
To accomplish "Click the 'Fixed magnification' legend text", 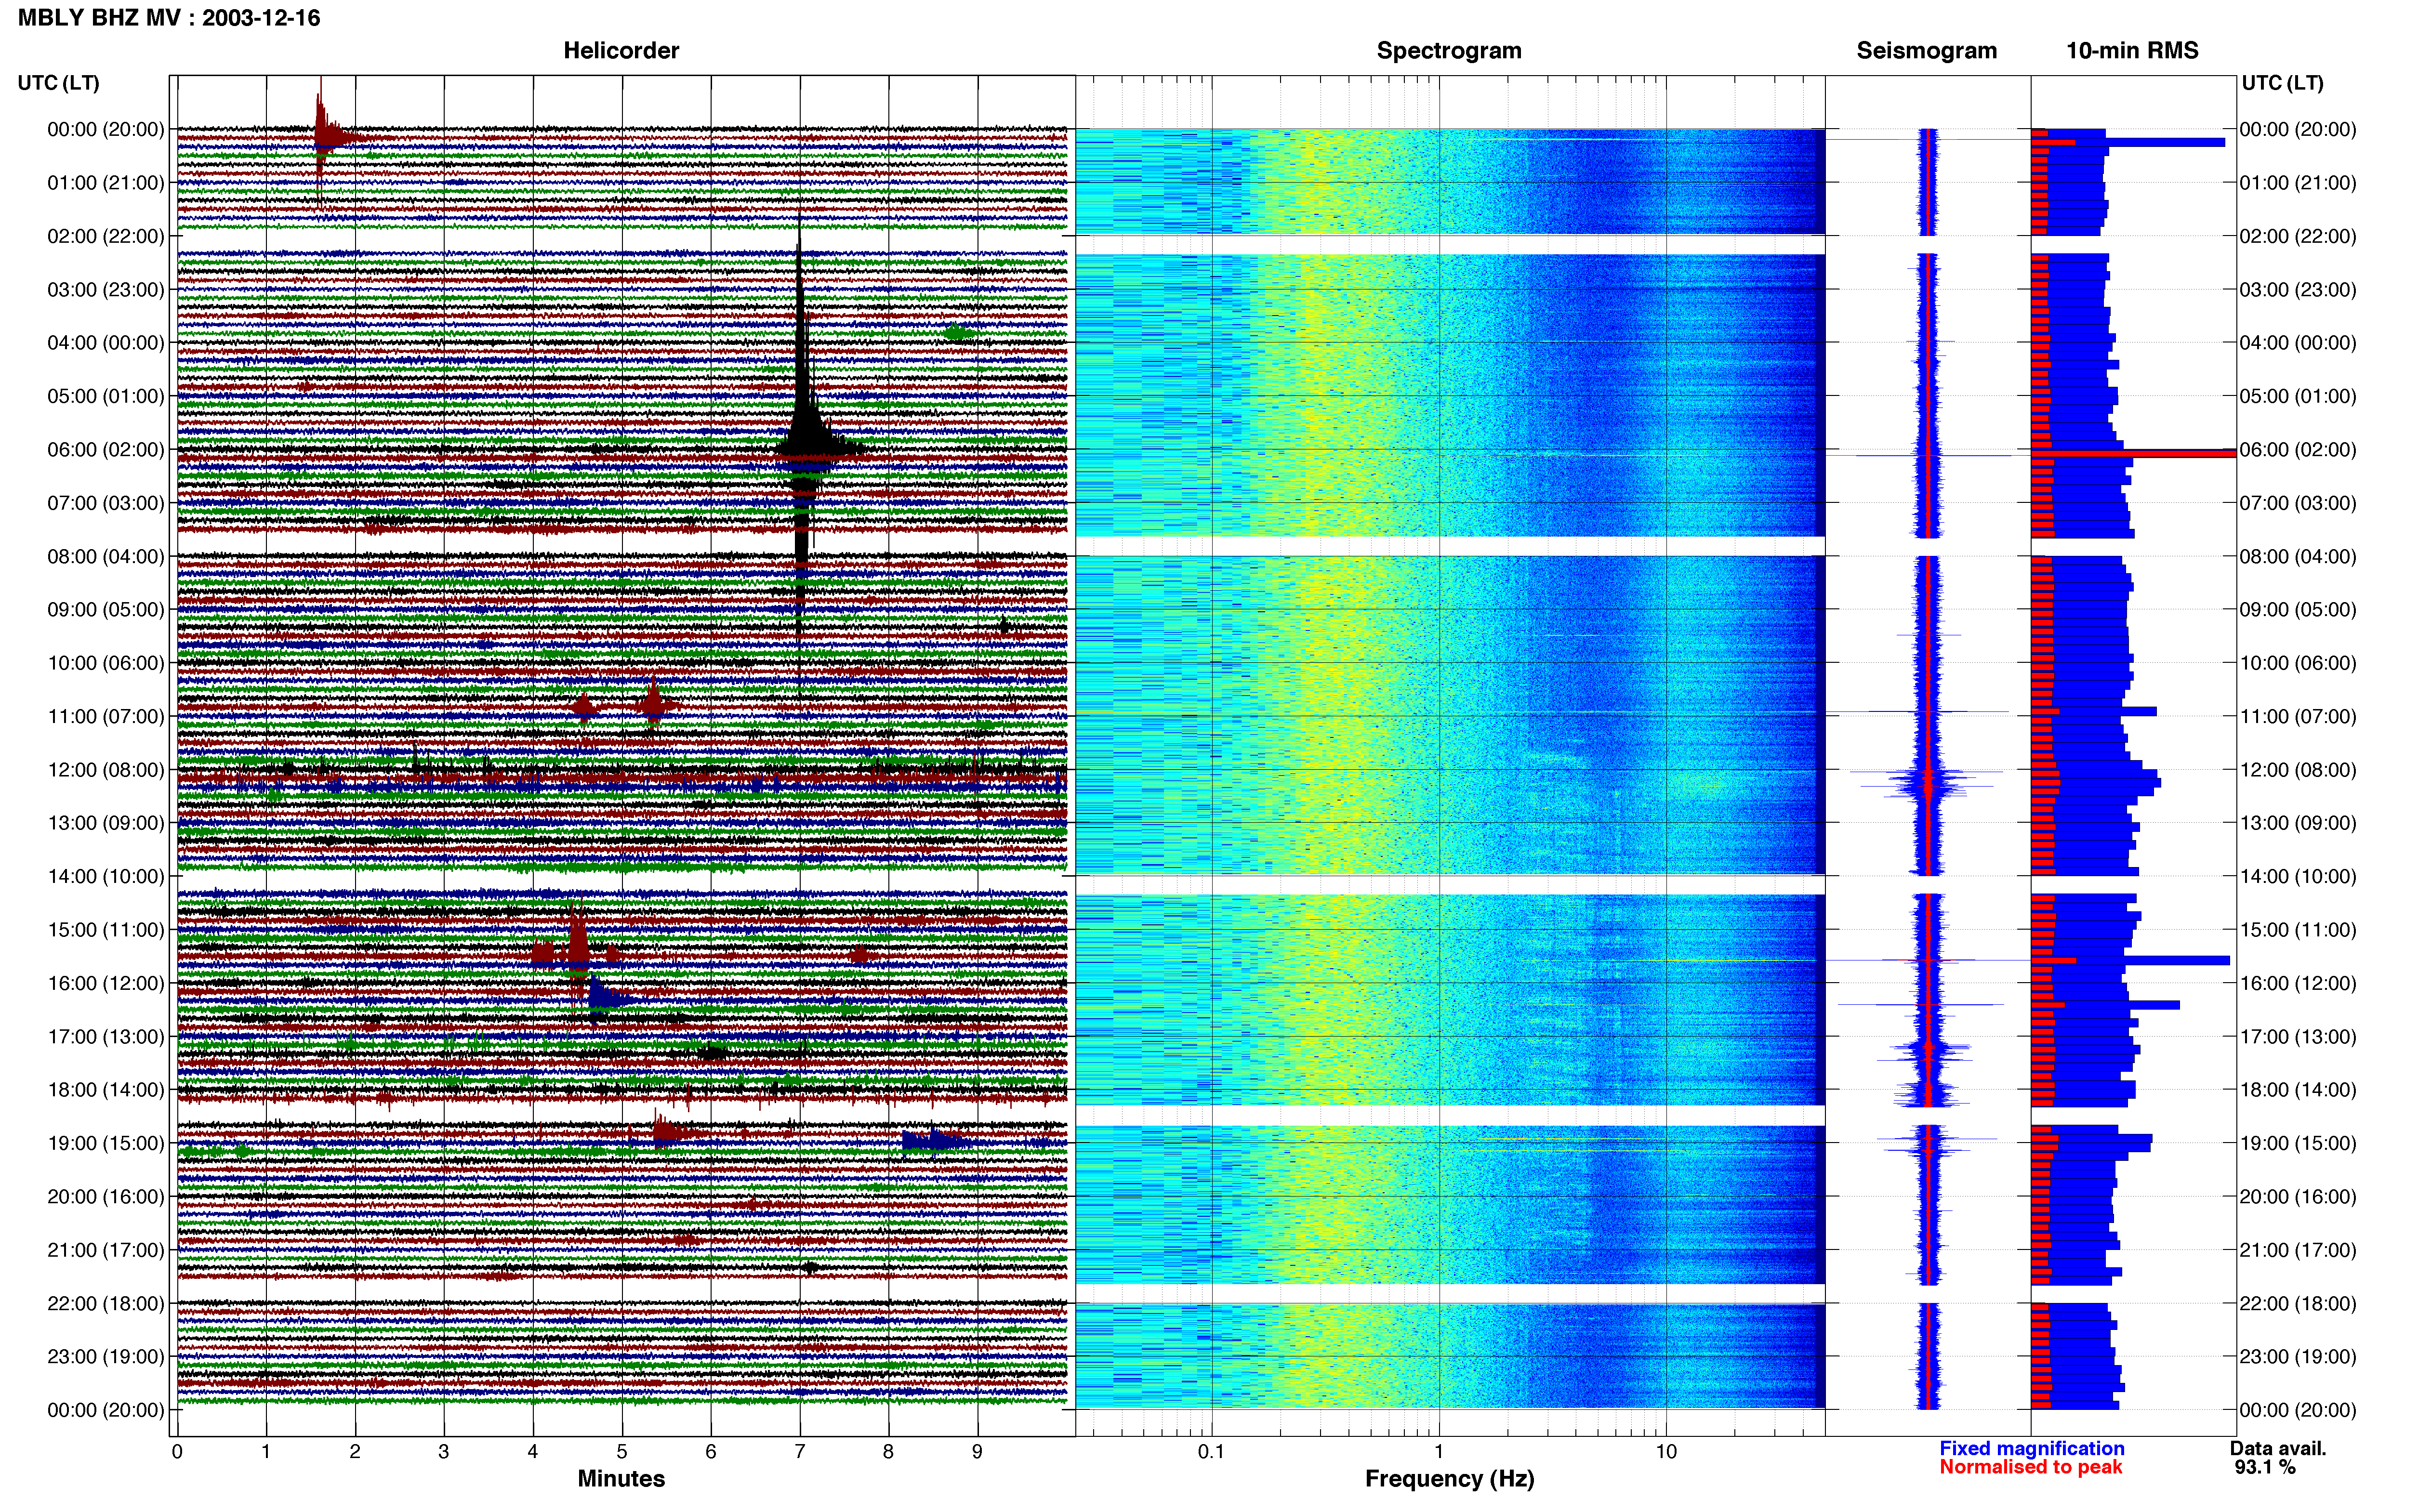I will click(x=2031, y=1448).
